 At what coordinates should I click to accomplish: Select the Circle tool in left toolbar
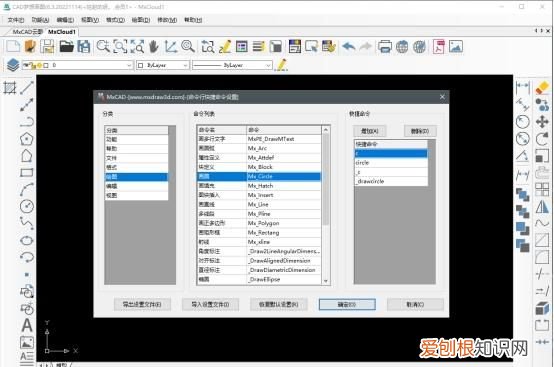pos(27,206)
